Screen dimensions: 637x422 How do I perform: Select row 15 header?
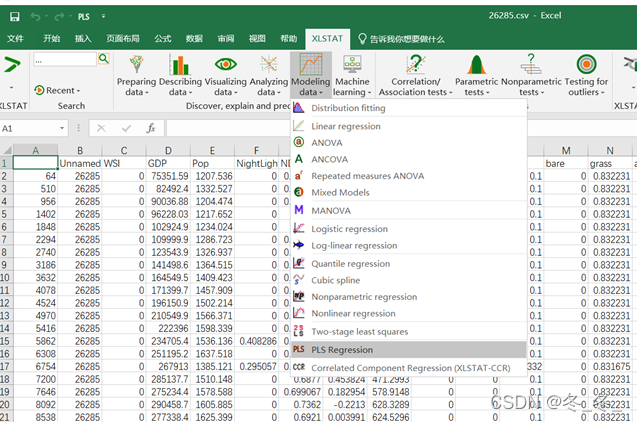tap(5, 341)
